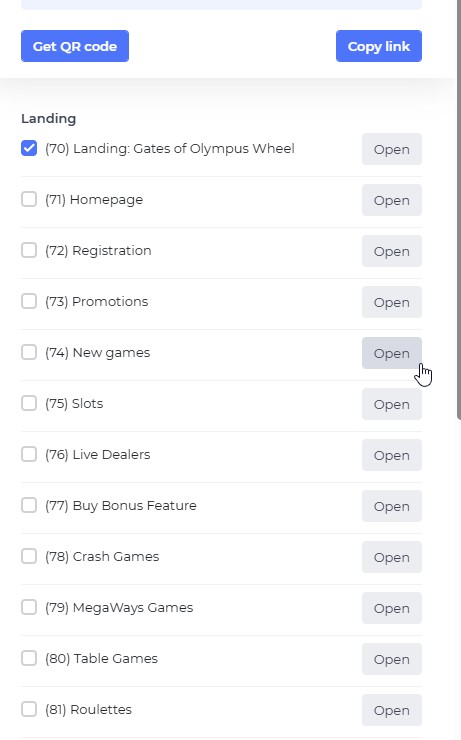
Task: Tick the (81) Roulettes checkbox
Action: click(x=29, y=709)
